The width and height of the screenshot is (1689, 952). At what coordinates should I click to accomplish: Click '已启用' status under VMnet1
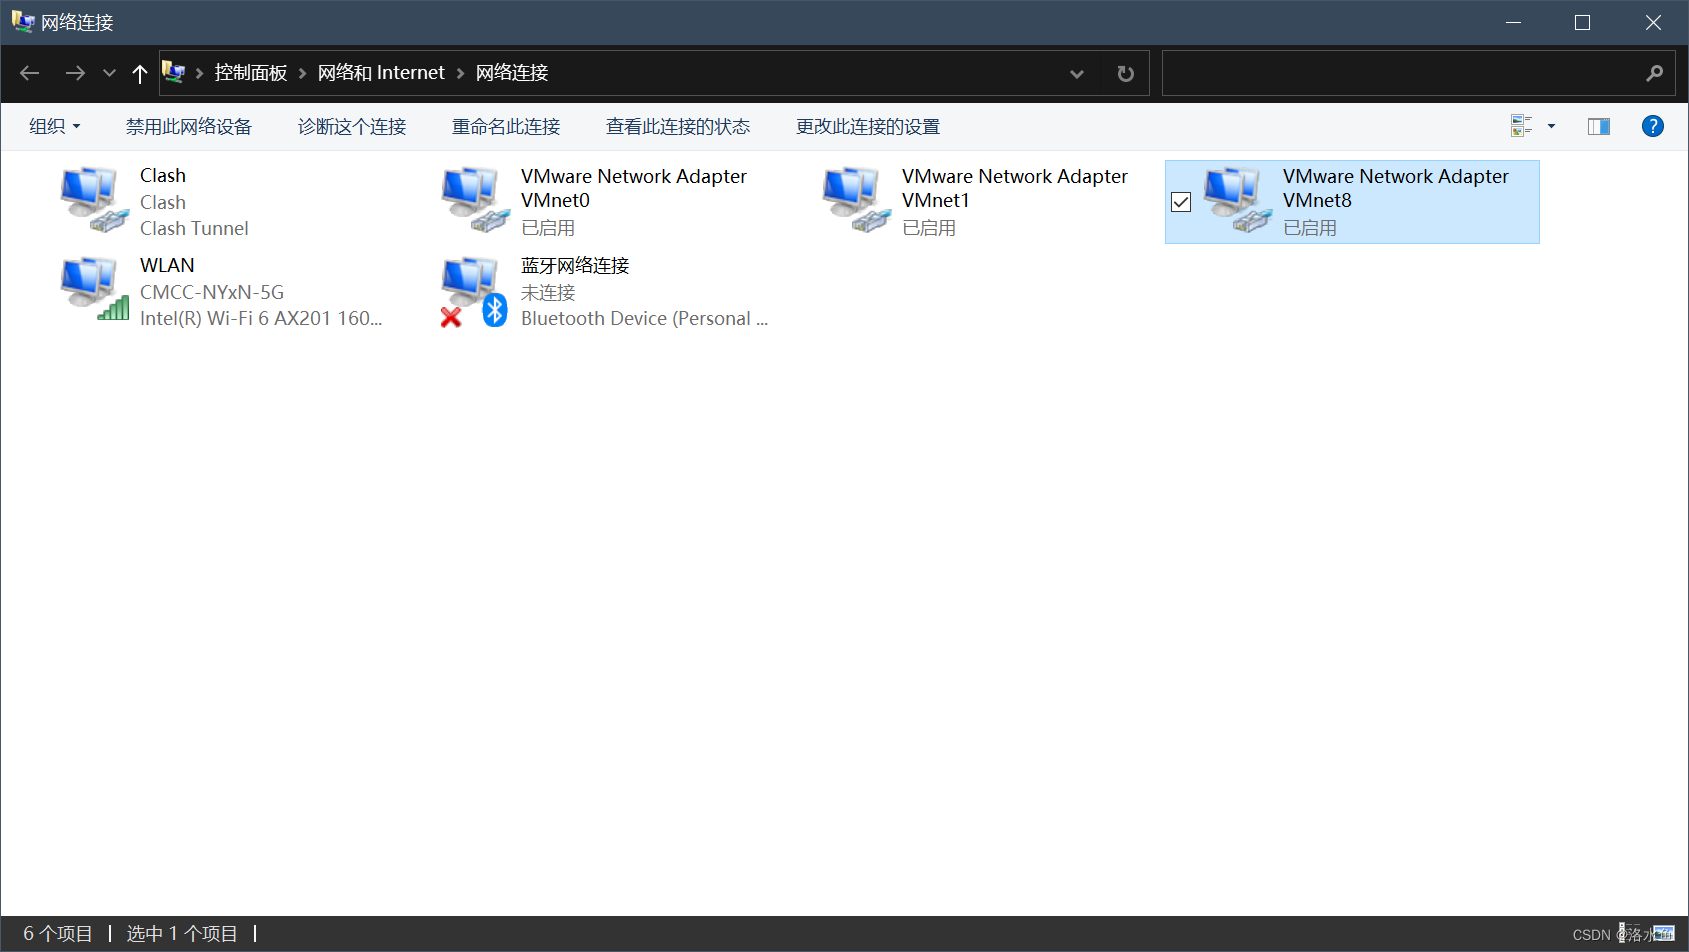coord(929,228)
